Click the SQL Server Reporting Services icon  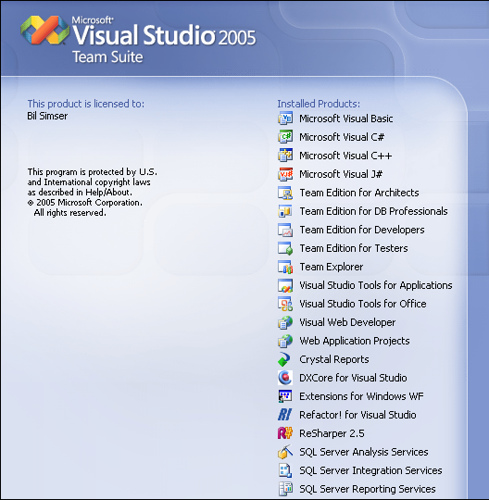click(285, 489)
